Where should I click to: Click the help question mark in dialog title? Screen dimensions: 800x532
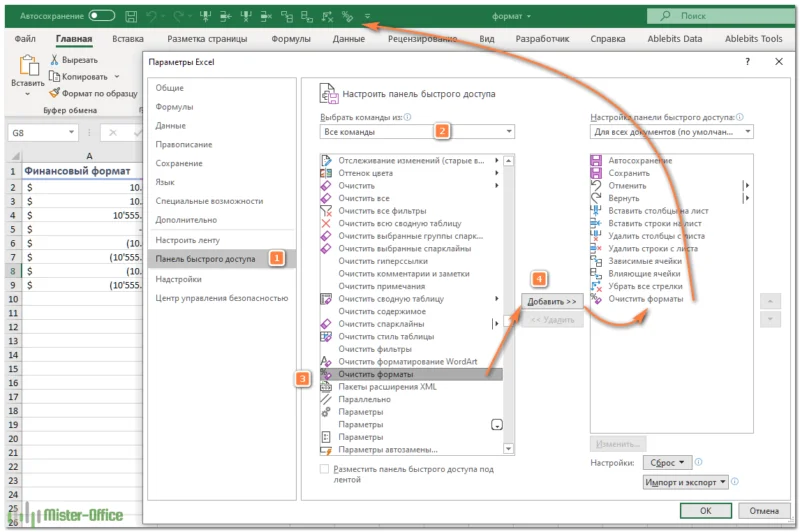click(747, 62)
